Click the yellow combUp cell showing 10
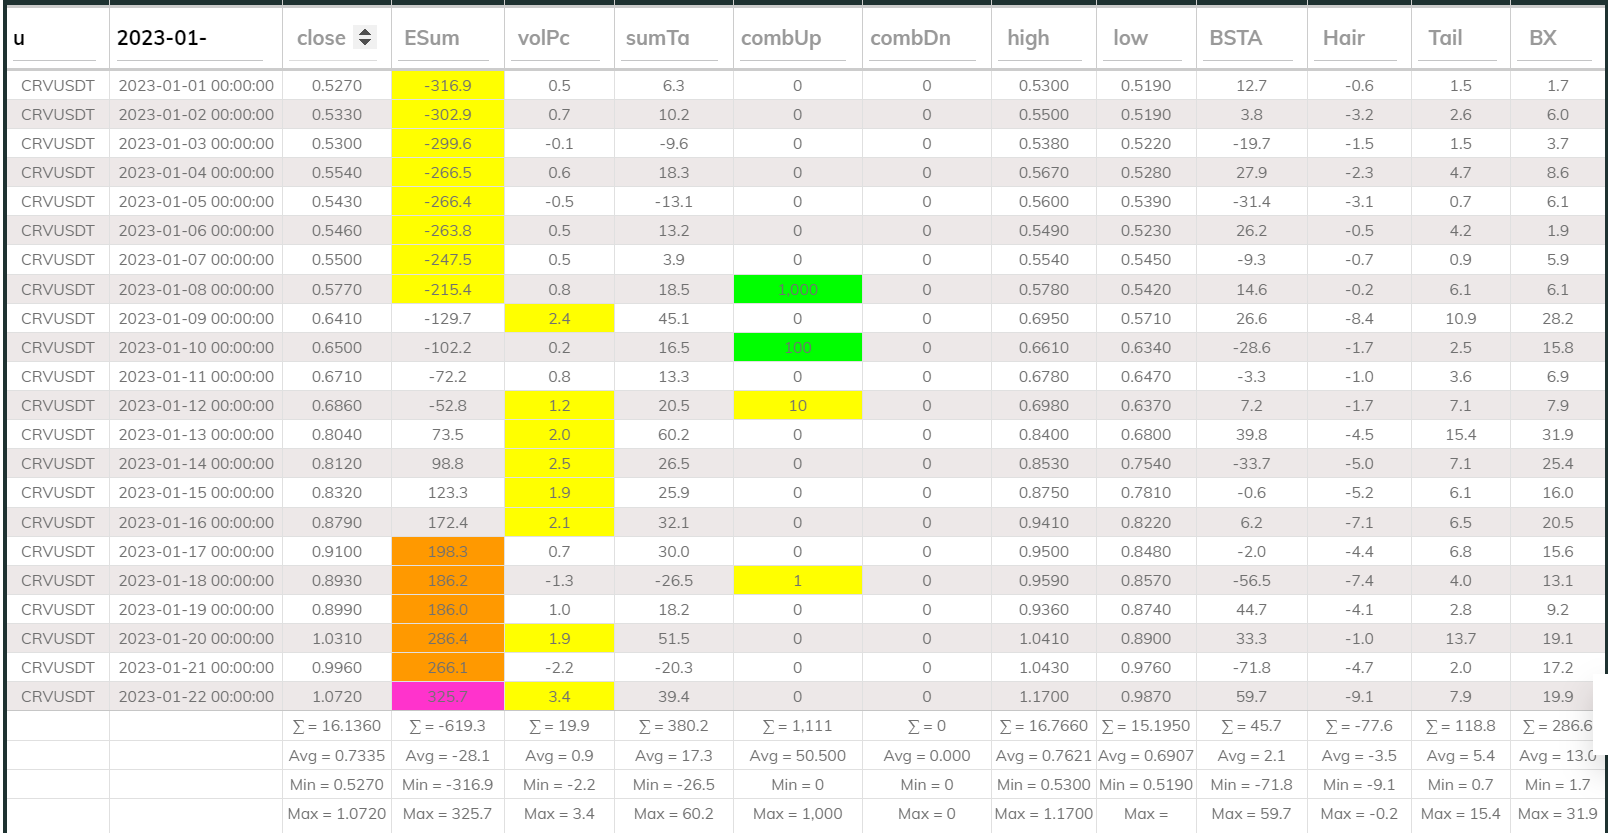This screenshot has width=1608, height=833. pos(797,406)
